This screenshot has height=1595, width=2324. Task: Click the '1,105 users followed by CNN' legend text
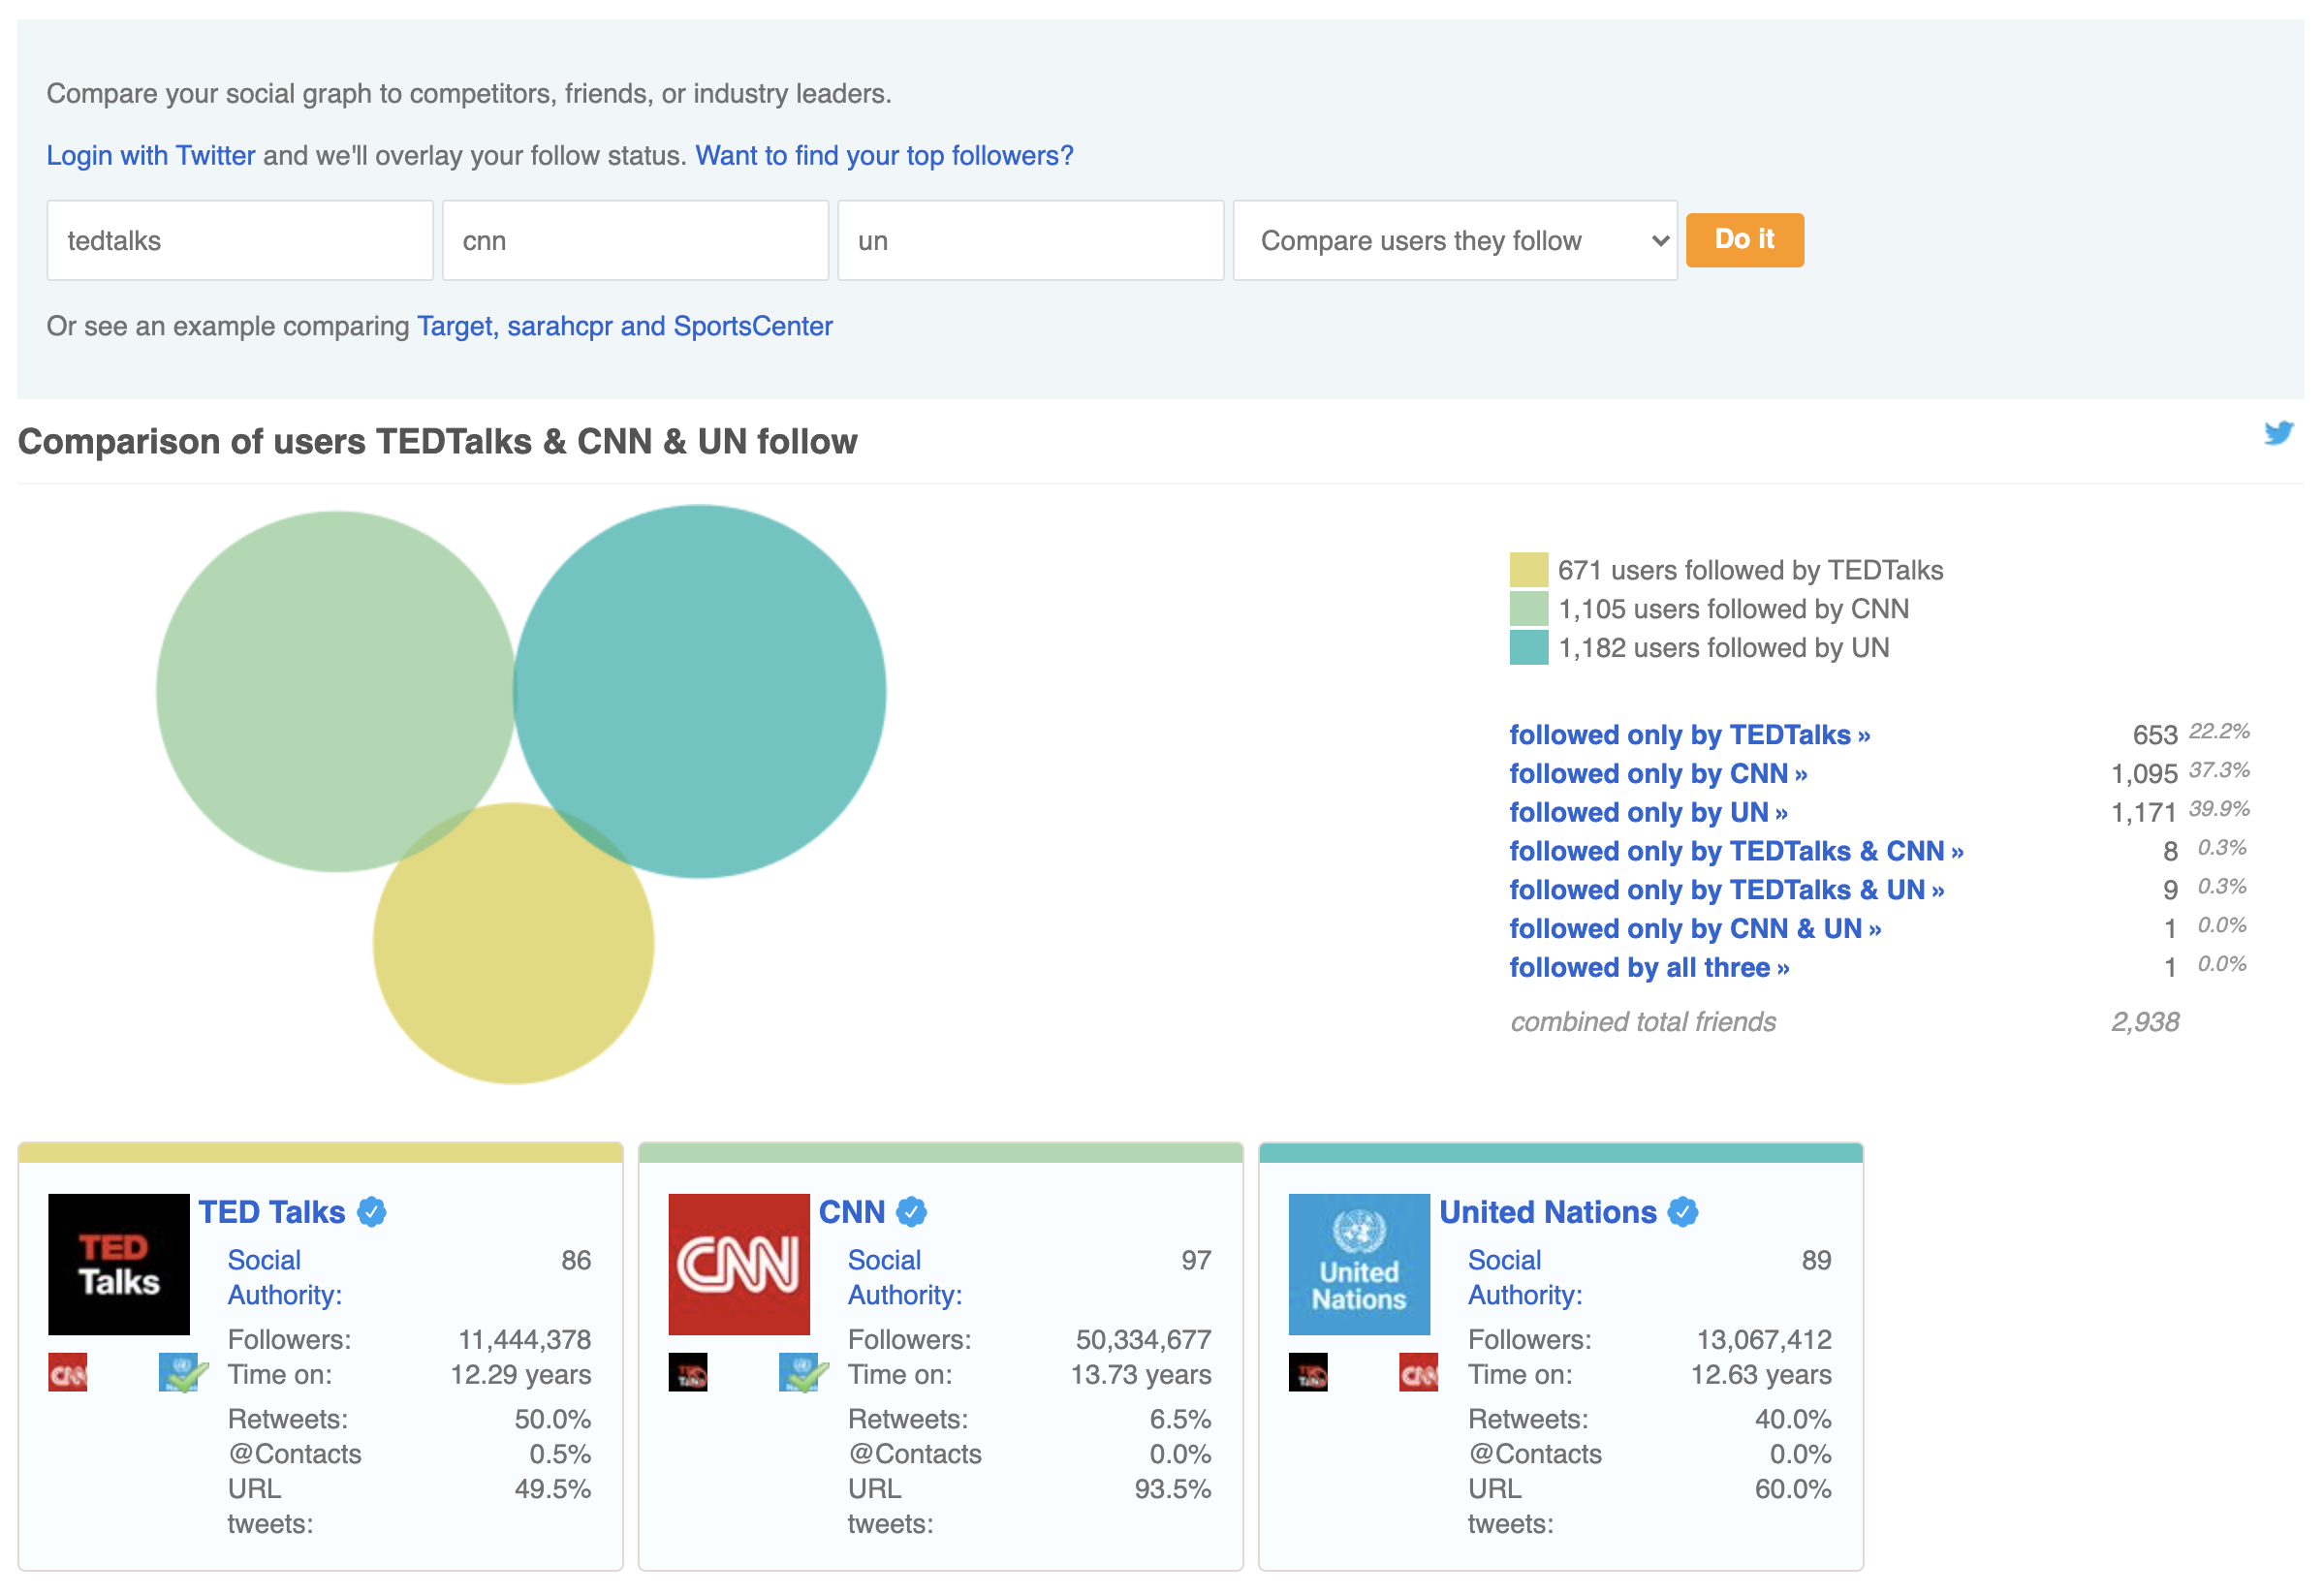[1733, 609]
